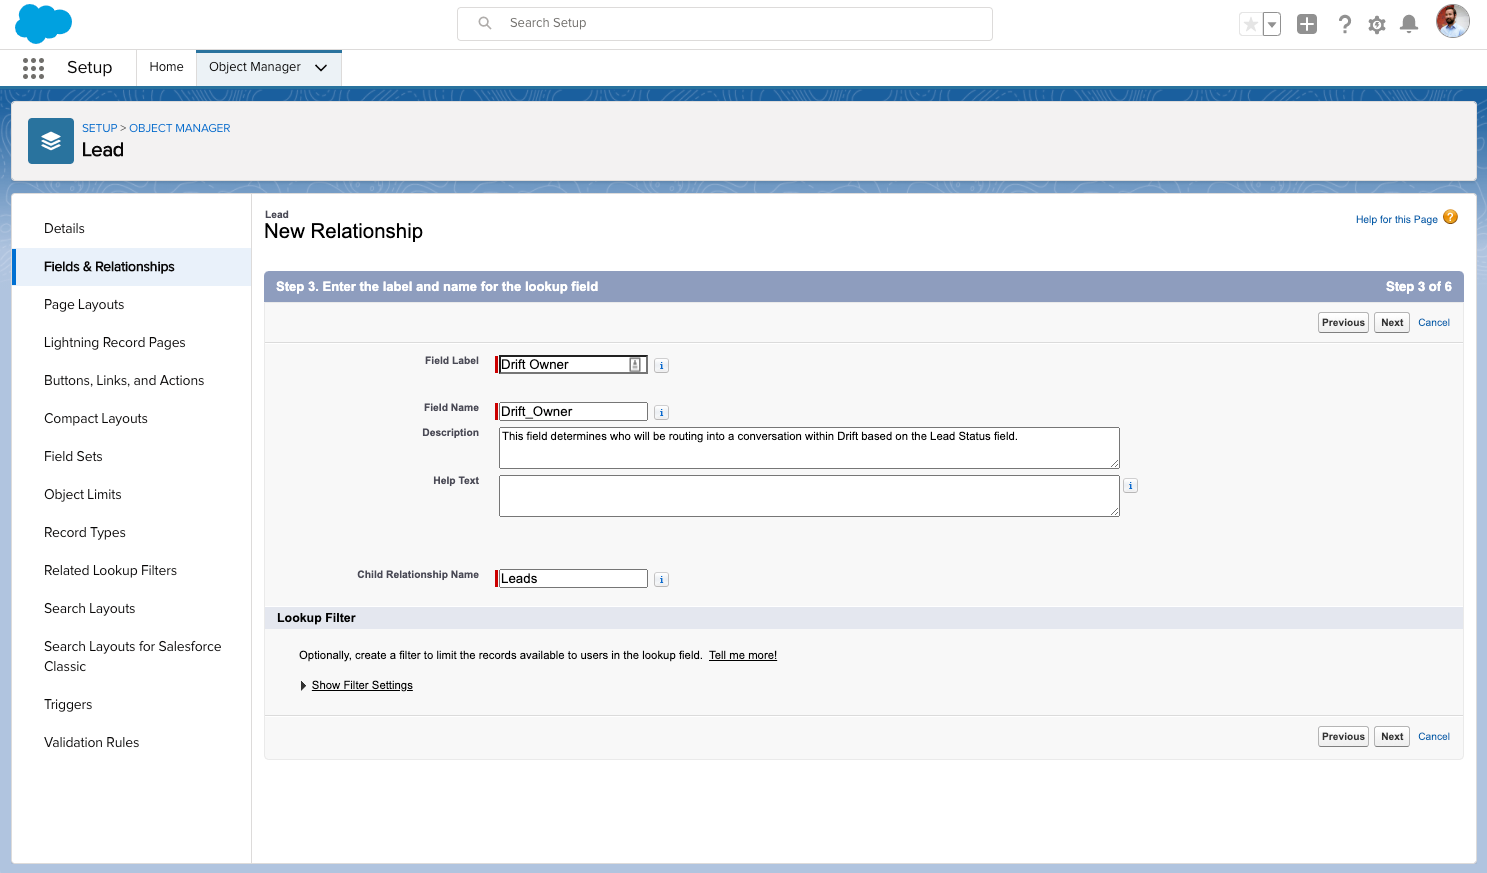Click the bottom Previous button
The width and height of the screenshot is (1487, 873).
coord(1343,737)
